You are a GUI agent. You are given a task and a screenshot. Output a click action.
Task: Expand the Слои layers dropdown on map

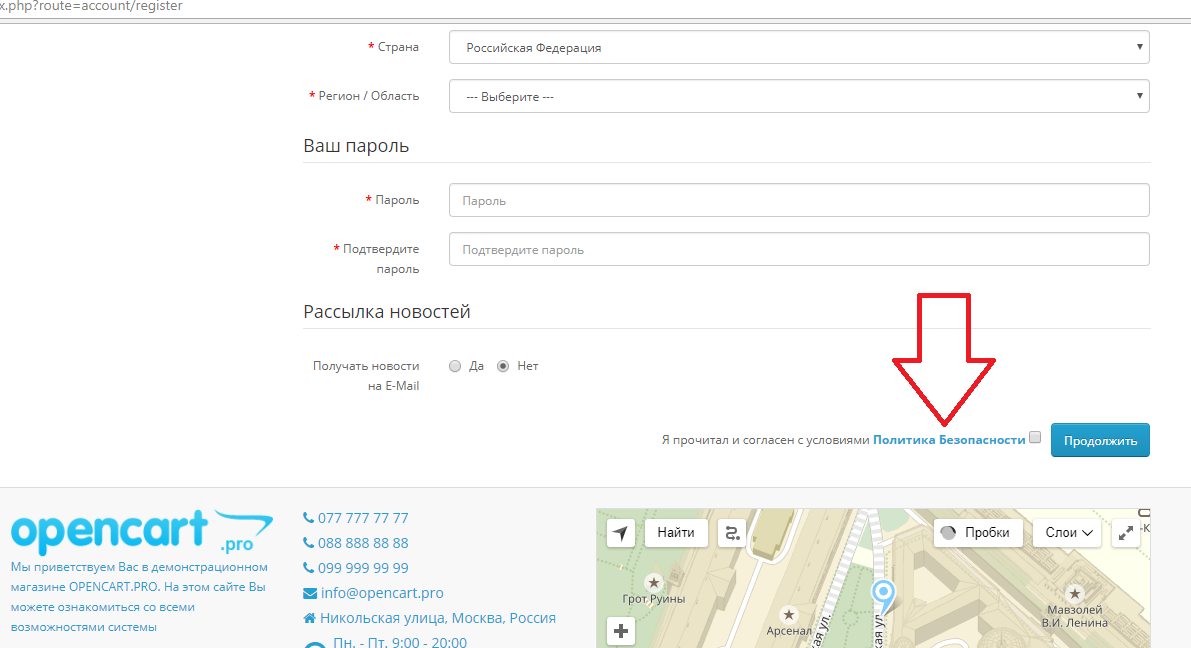pos(1068,533)
